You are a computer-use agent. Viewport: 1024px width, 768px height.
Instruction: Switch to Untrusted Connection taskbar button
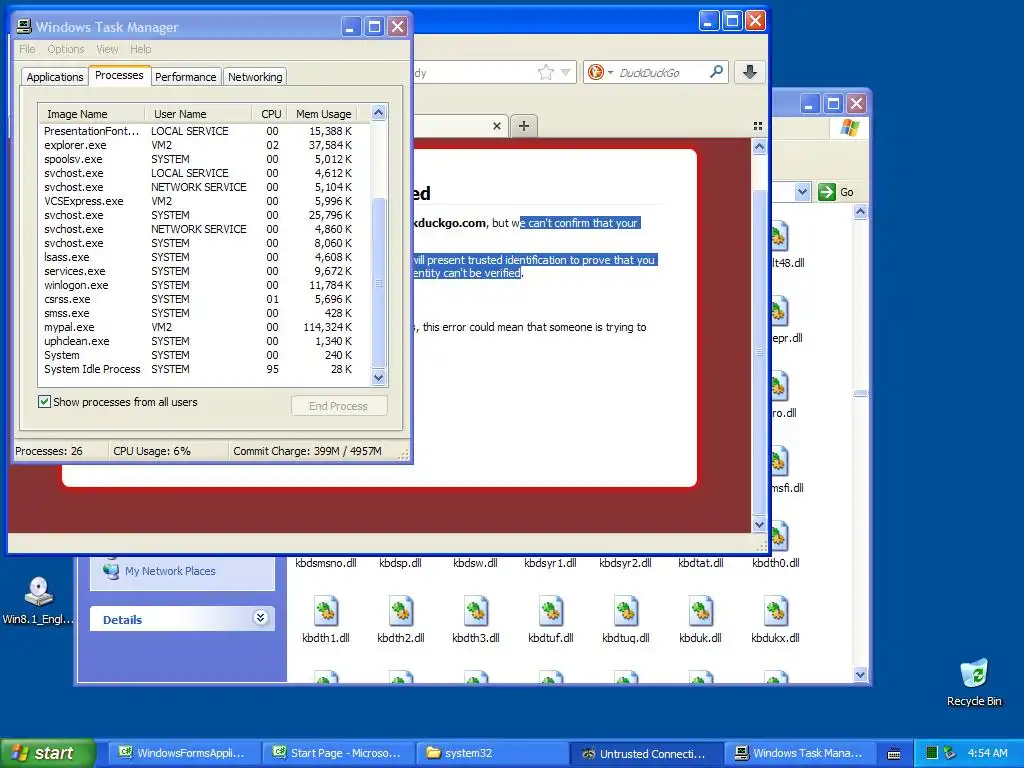pos(647,753)
